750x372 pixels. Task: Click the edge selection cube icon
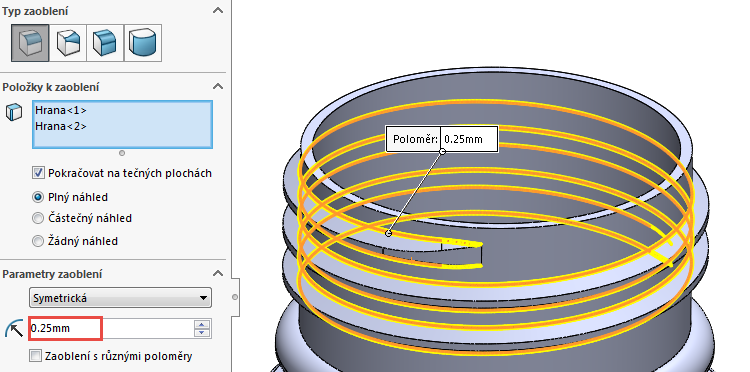click(13, 112)
